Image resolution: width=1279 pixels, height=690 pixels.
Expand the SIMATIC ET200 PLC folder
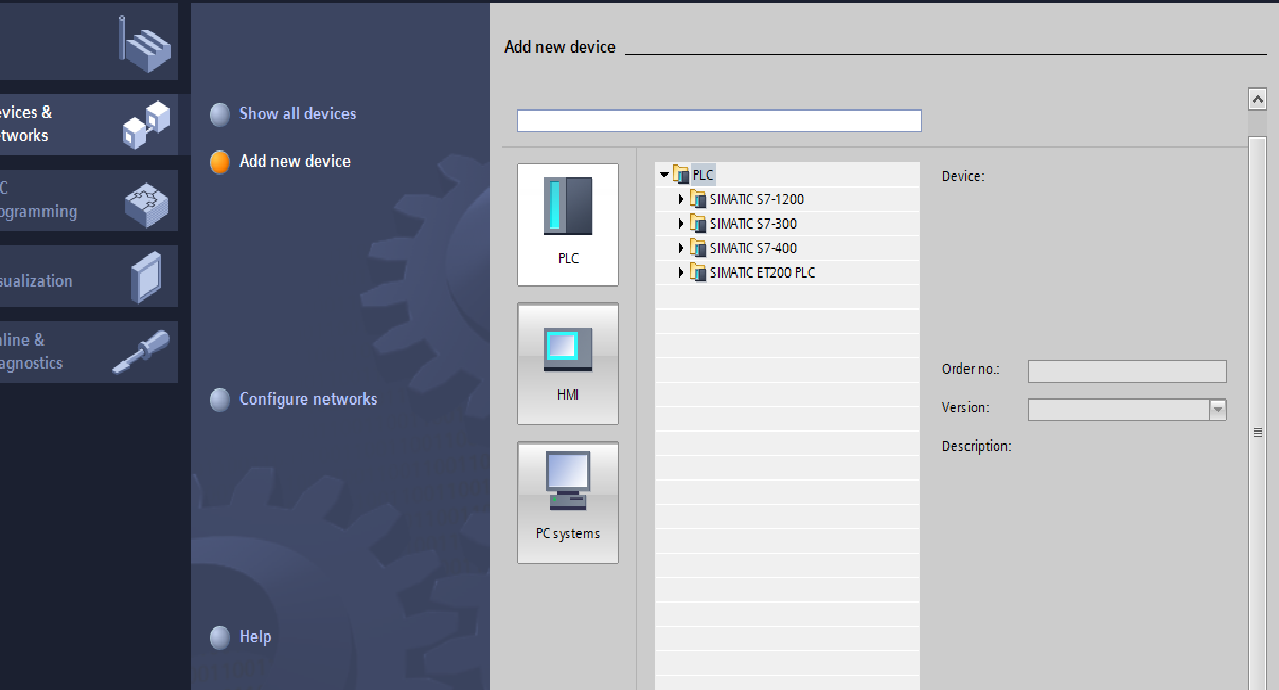click(x=681, y=273)
